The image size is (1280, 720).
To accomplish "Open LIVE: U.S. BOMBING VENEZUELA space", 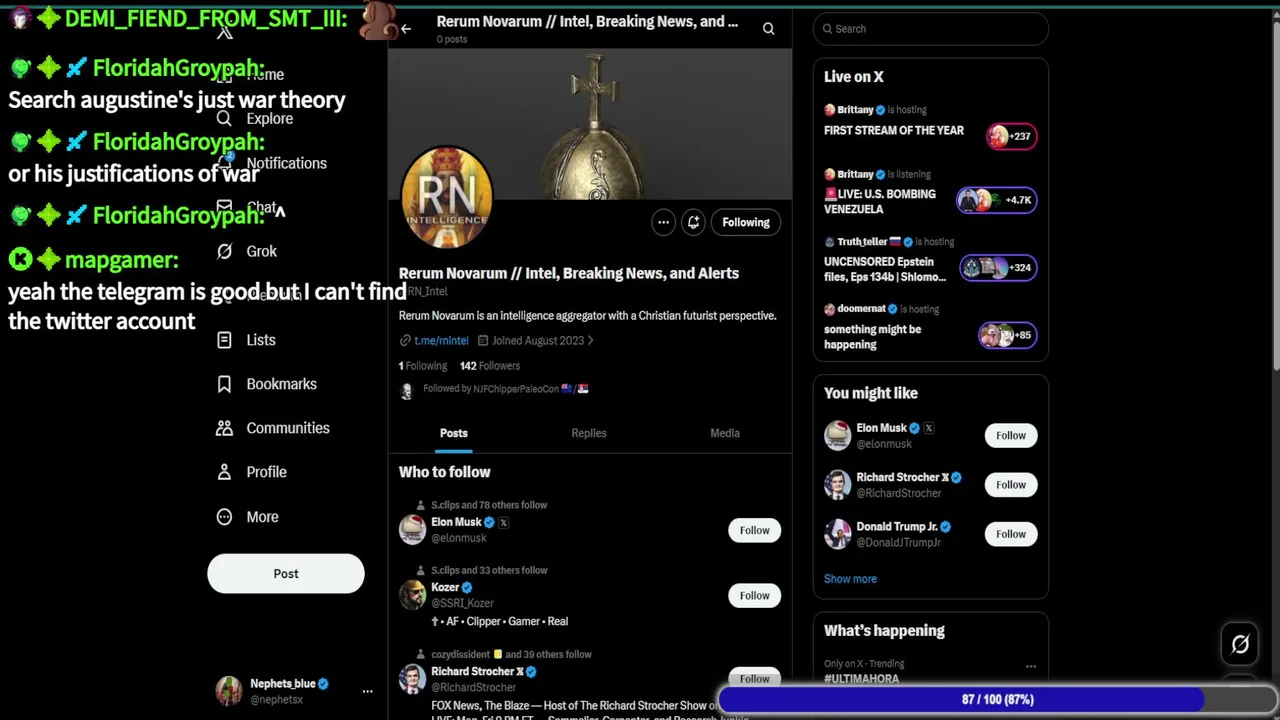I will (880, 201).
